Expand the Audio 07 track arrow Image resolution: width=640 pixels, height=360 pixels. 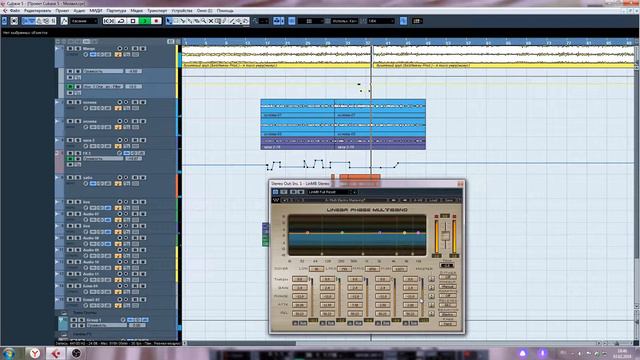pos(57,214)
